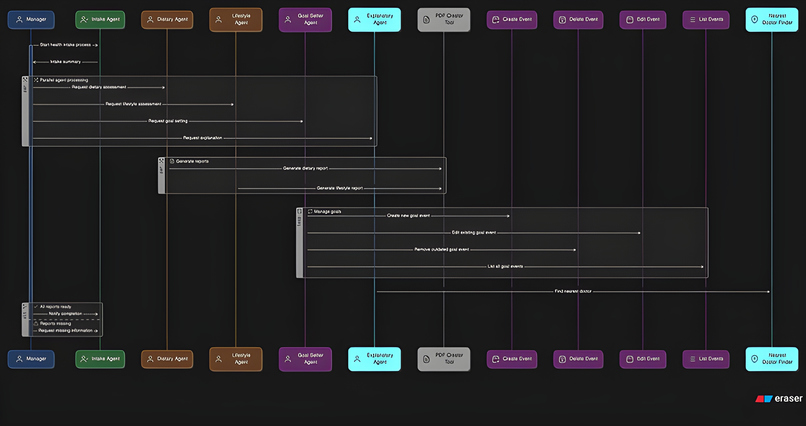Click the document icon in the top PDF Creator Tool node
This screenshot has width=806, height=426.
[x=427, y=20]
